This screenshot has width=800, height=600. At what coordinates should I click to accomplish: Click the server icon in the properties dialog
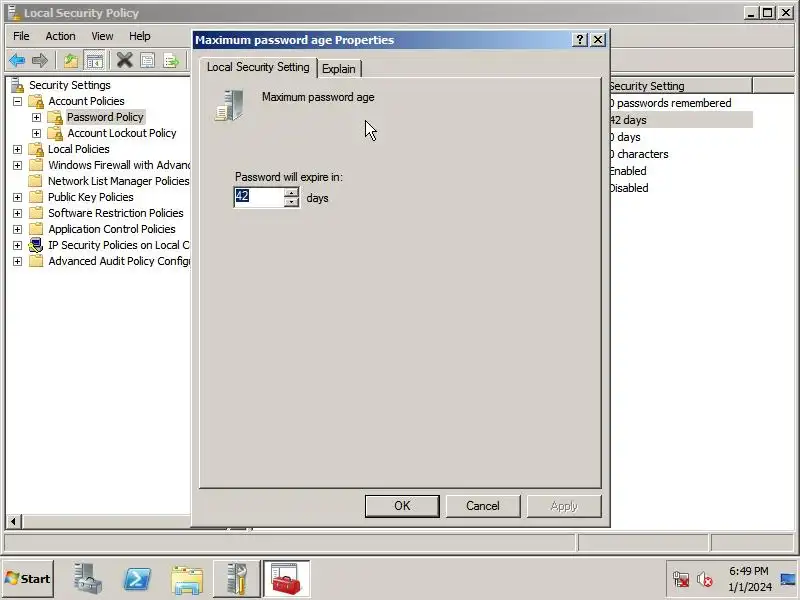[230, 106]
